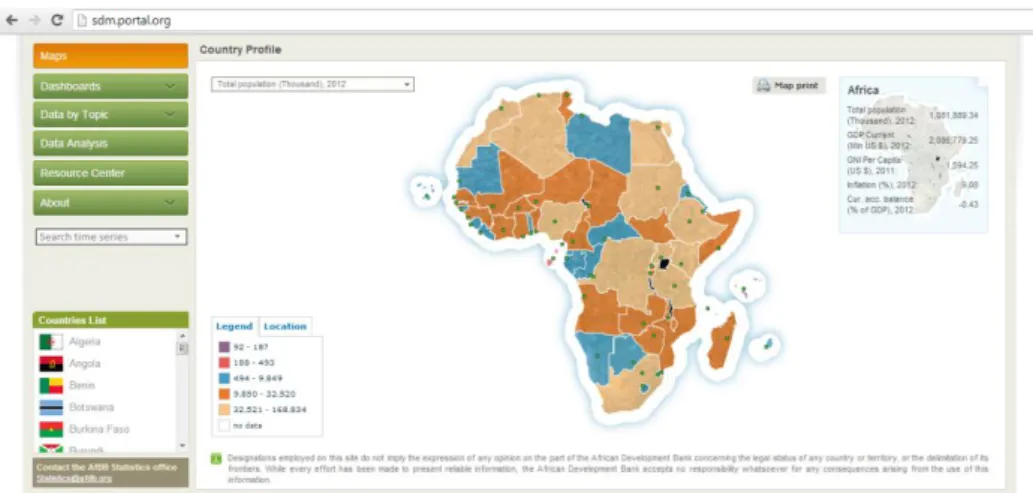The image size is (1033, 493).
Task: Click Madagascar on the Africa map
Action: click(721, 341)
